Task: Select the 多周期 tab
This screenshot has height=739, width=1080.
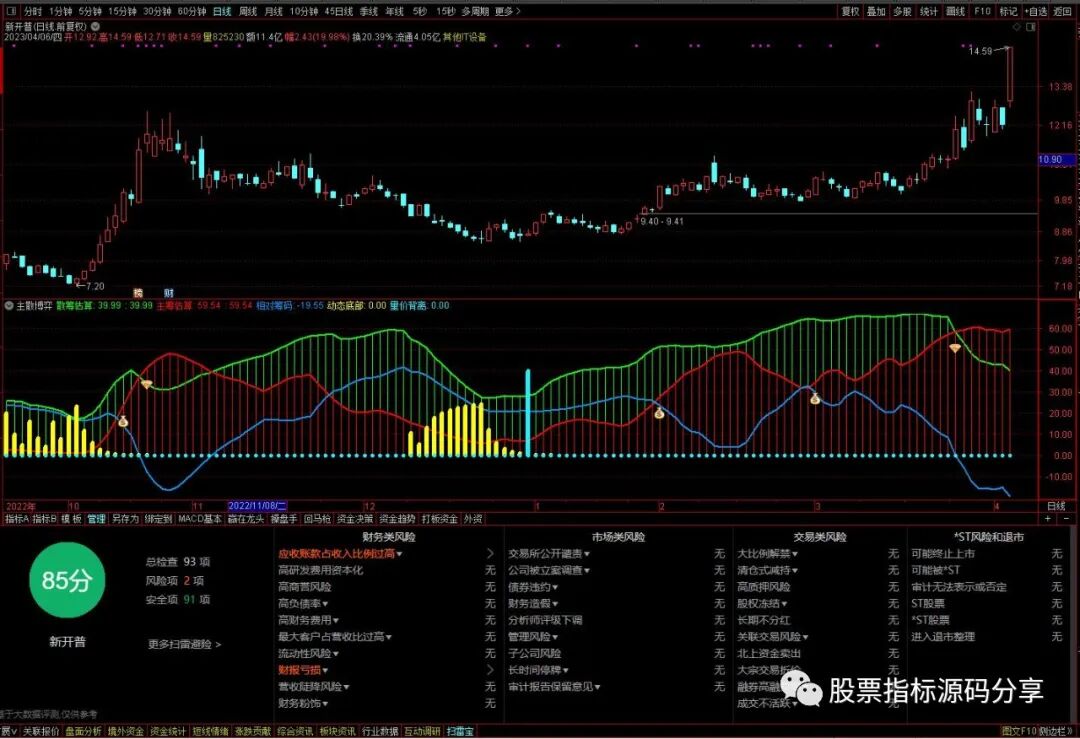Action: tap(475, 12)
